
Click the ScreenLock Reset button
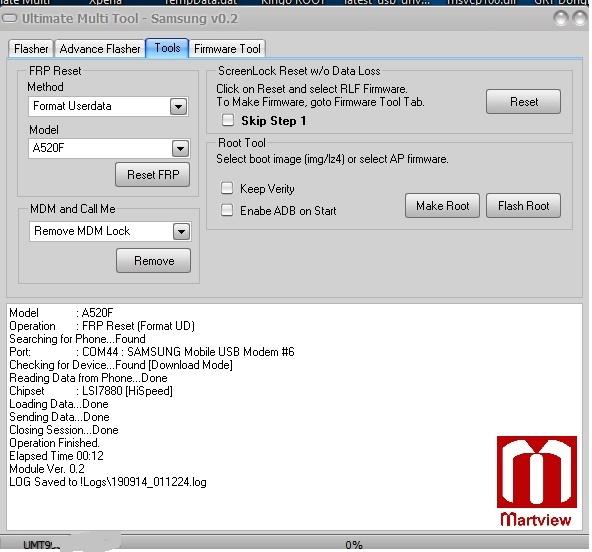[x=523, y=102]
